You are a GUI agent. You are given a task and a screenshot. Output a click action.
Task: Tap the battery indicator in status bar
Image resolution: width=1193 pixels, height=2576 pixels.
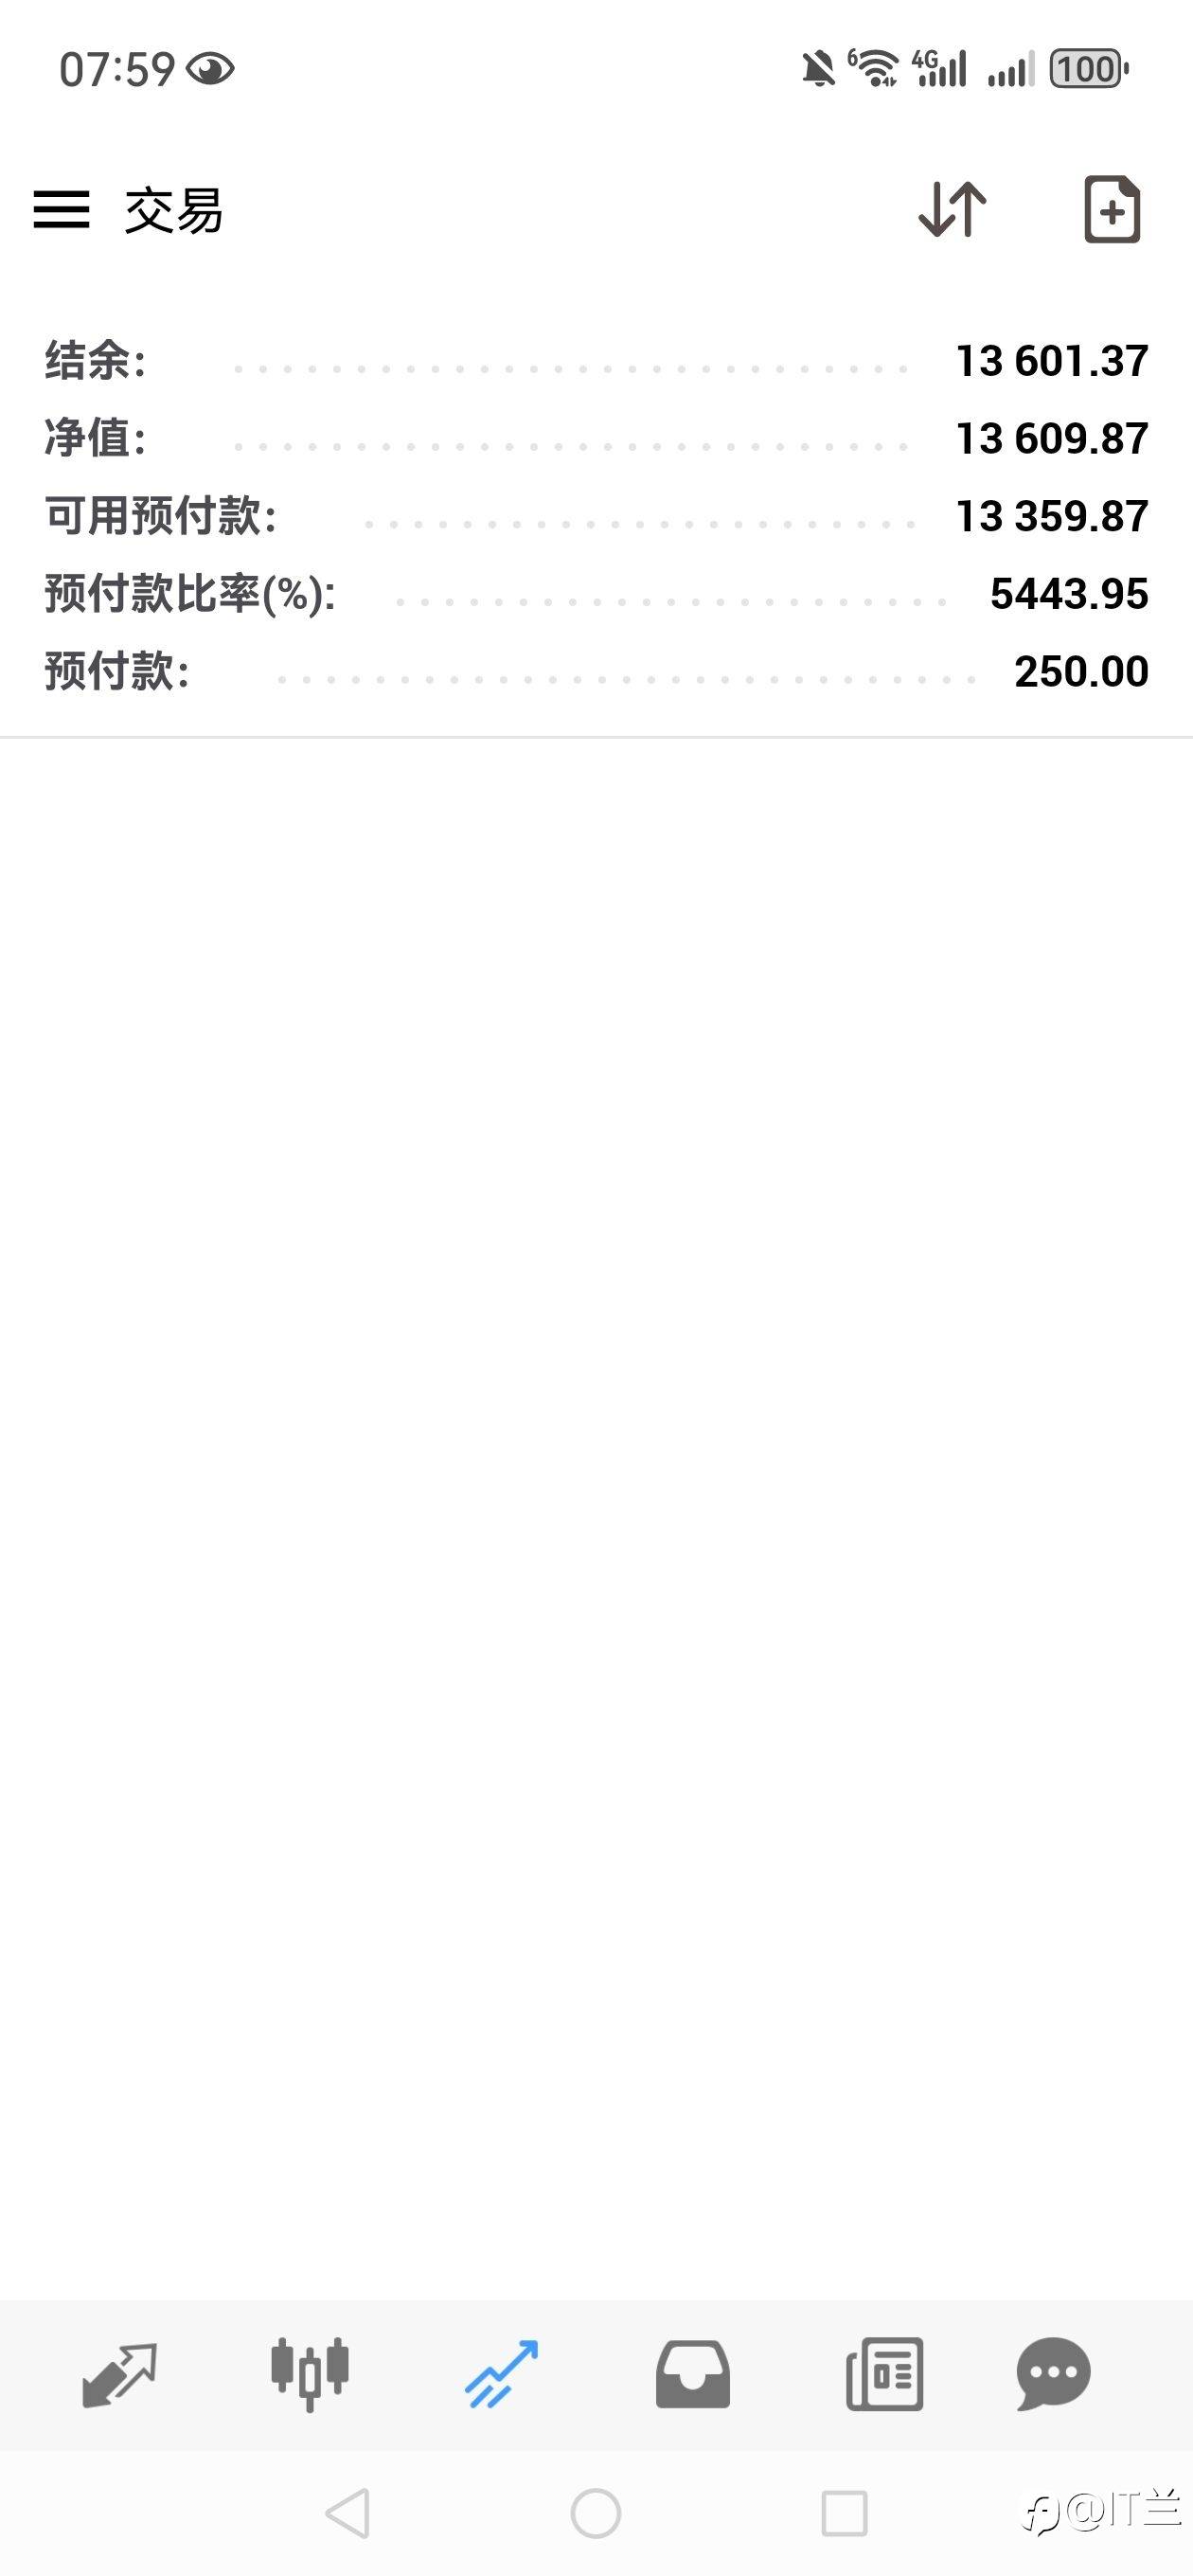[x=1089, y=69]
